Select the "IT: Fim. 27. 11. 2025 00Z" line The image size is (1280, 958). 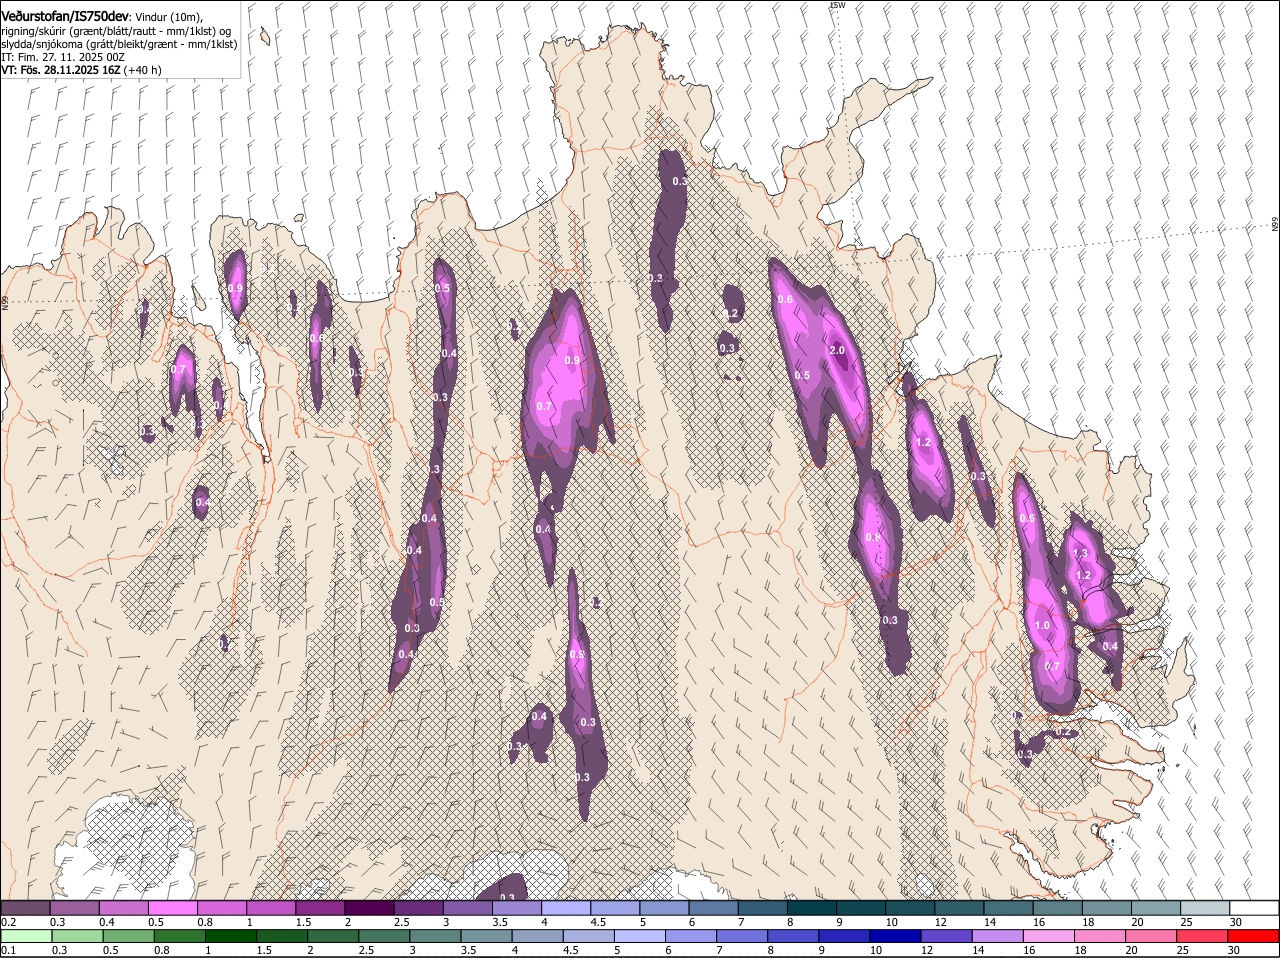(63, 57)
